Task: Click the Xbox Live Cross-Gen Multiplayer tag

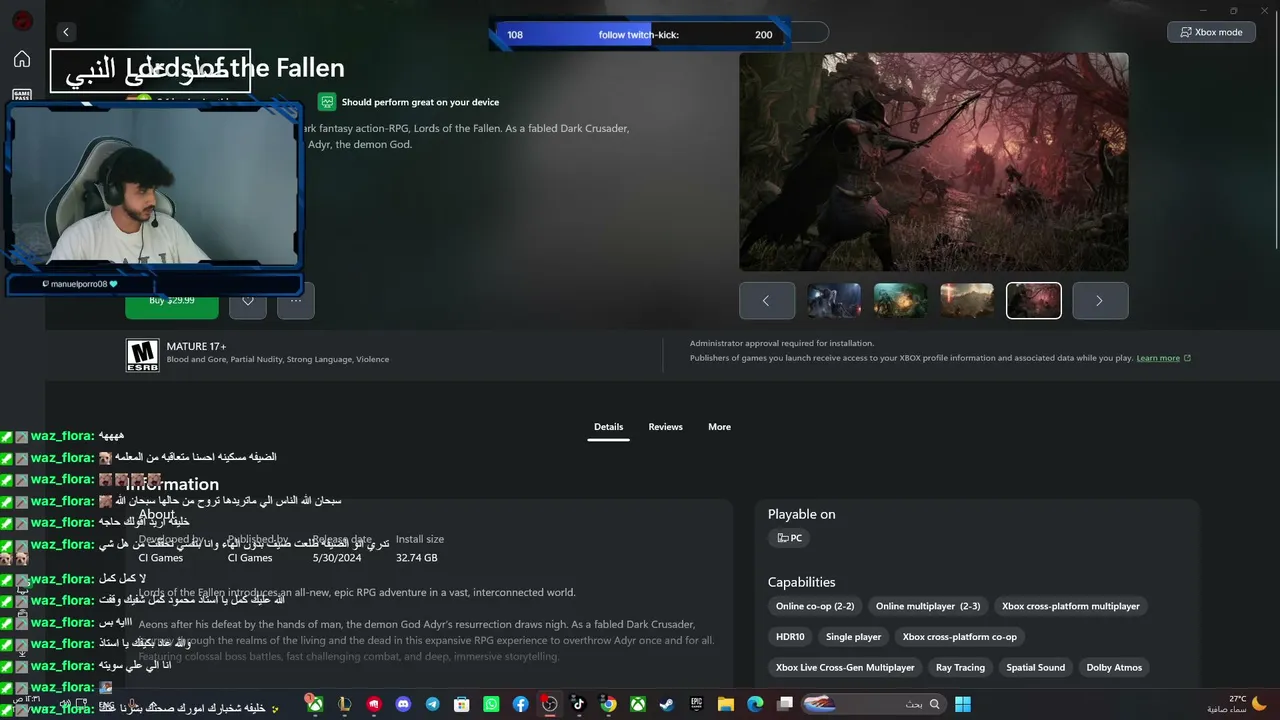Action: pos(845,668)
